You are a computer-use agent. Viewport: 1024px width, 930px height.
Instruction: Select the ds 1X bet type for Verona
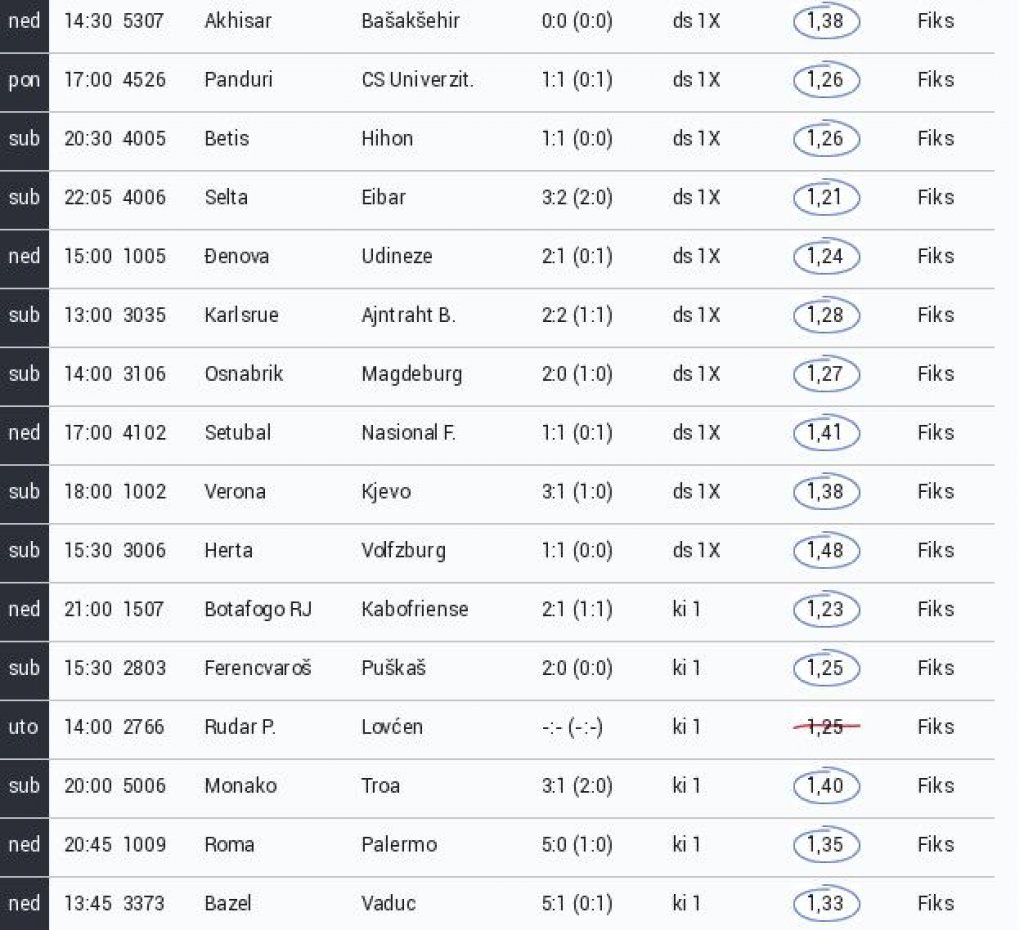696,491
